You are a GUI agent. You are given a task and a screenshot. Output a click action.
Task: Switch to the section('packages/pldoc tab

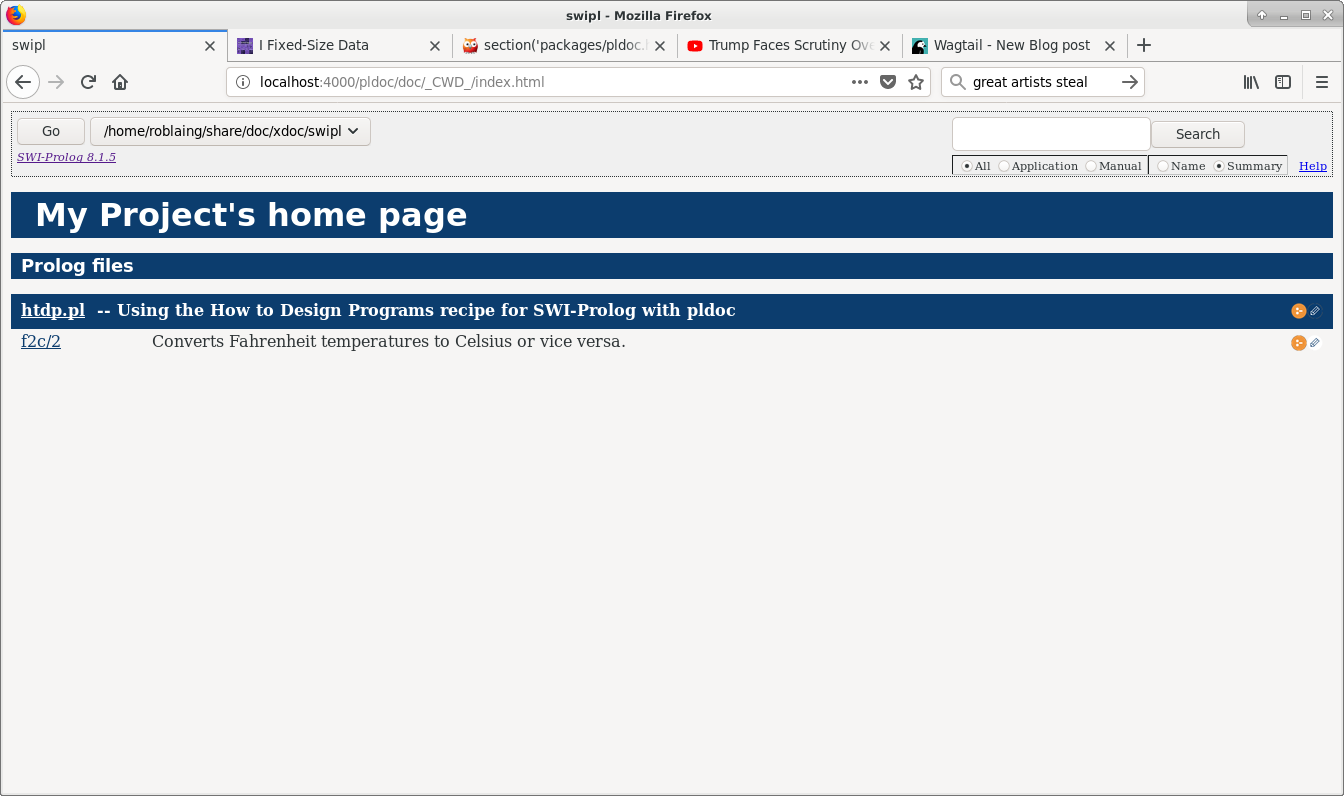click(x=564, y=45)
